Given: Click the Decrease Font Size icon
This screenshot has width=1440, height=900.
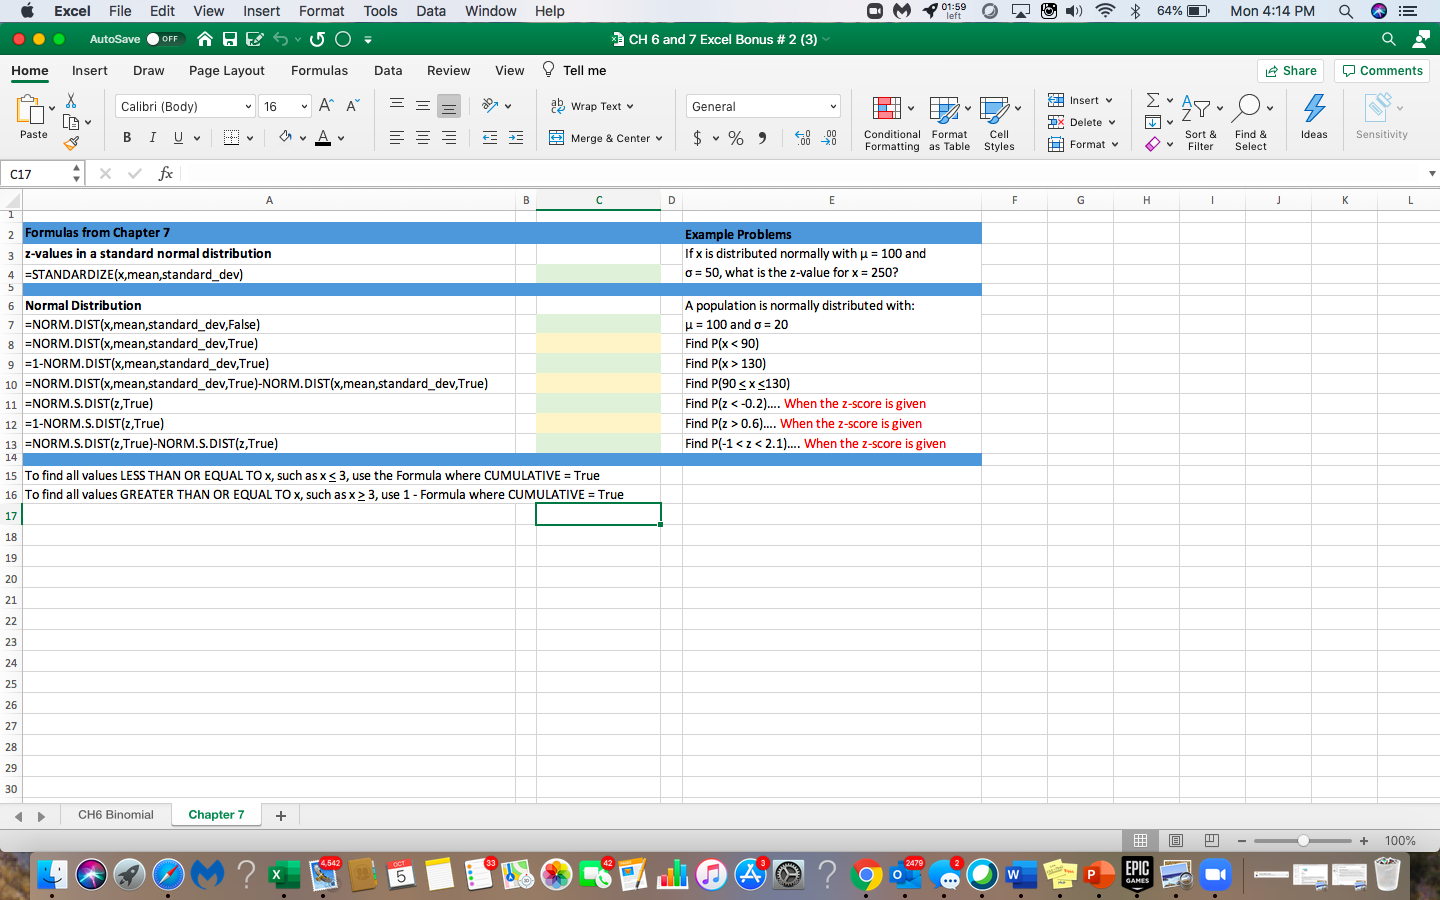Looking at the screenshot, I should 352,106.
